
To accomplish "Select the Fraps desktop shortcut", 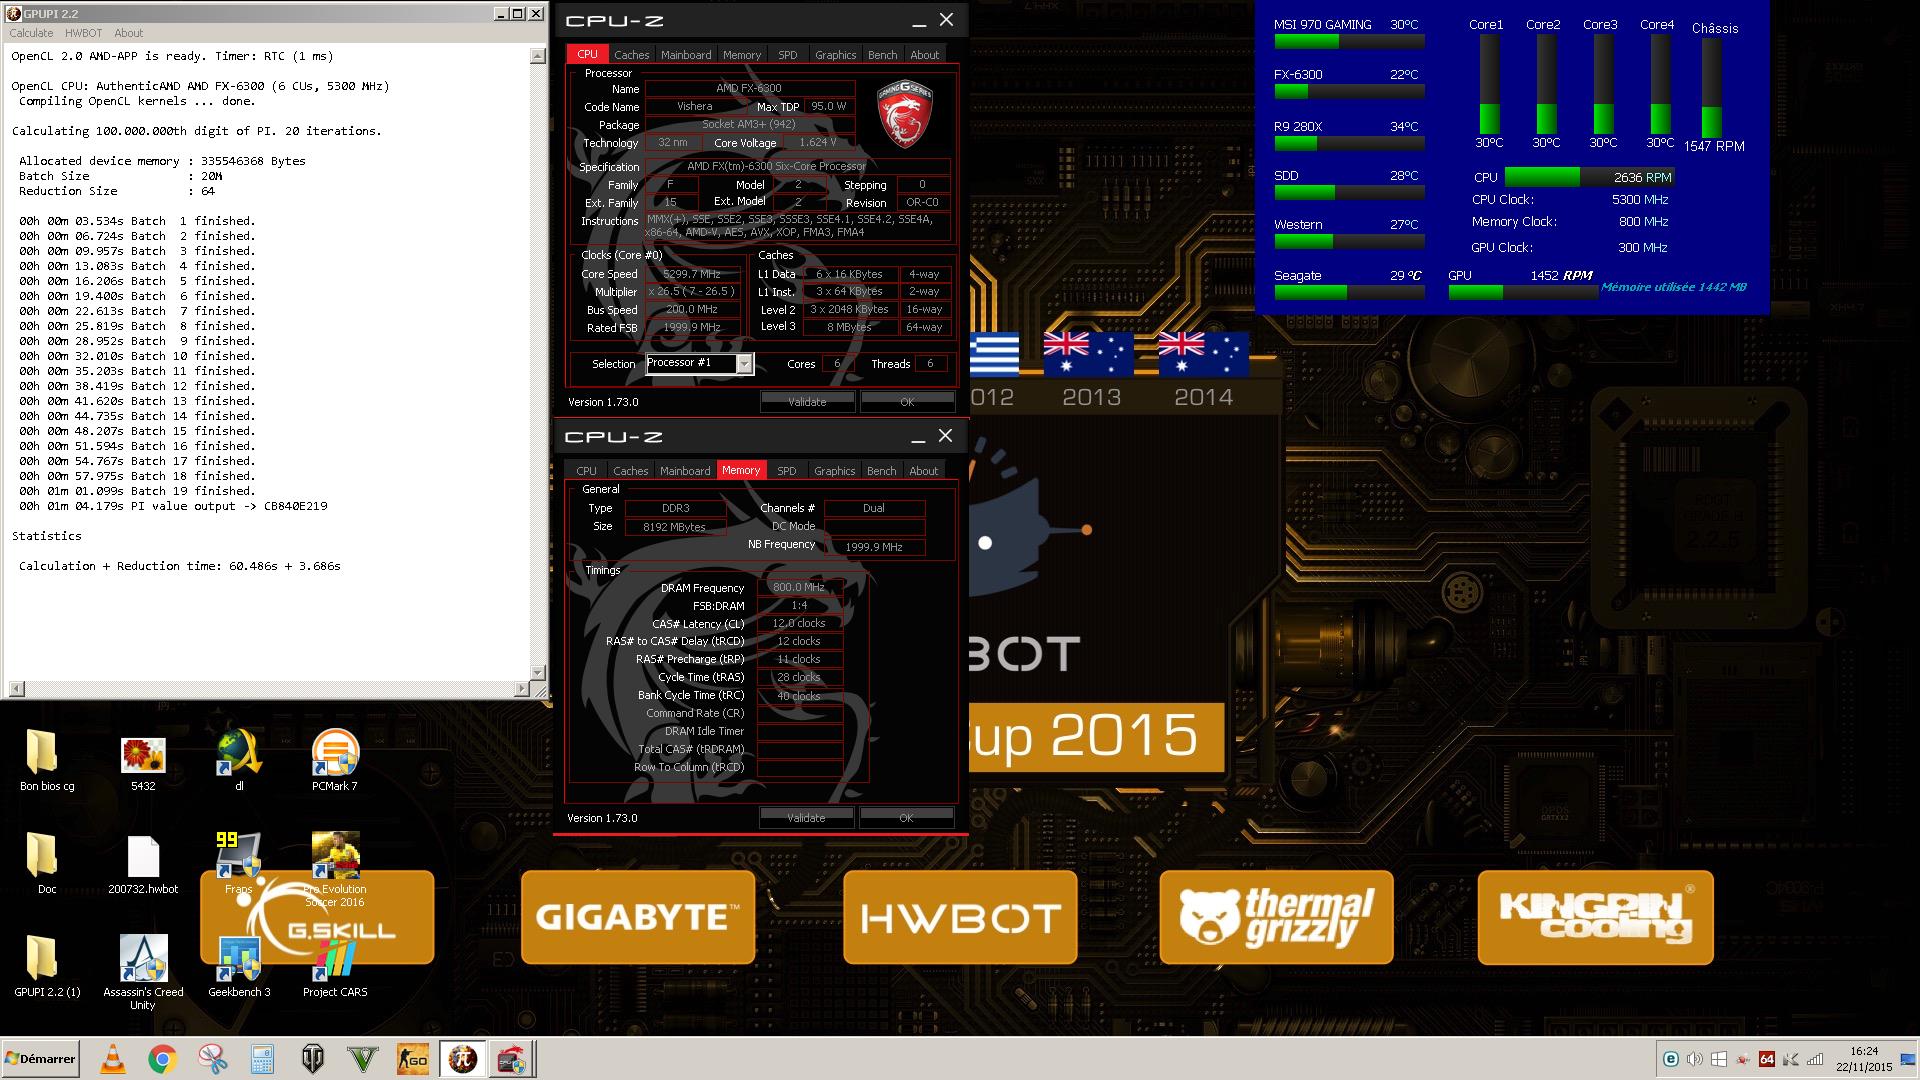I will coord(239,863).
